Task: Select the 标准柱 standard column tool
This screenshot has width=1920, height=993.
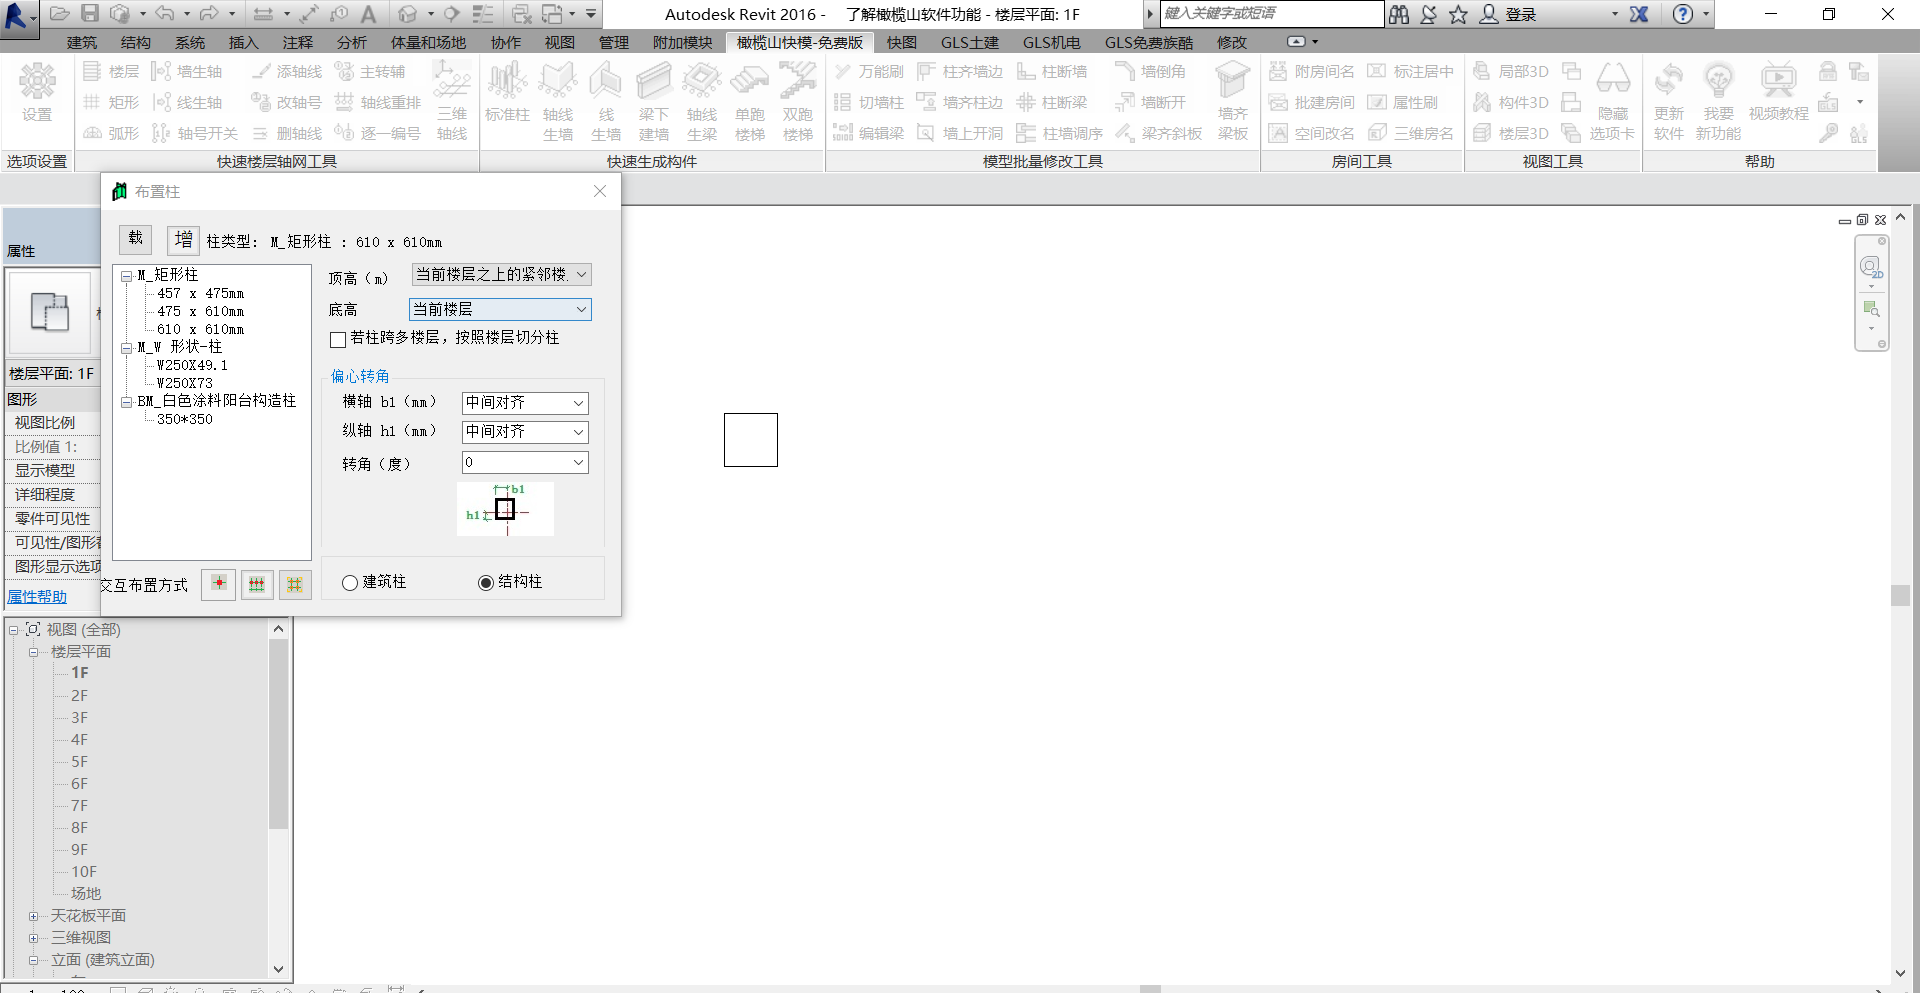Action: (507, 93)
